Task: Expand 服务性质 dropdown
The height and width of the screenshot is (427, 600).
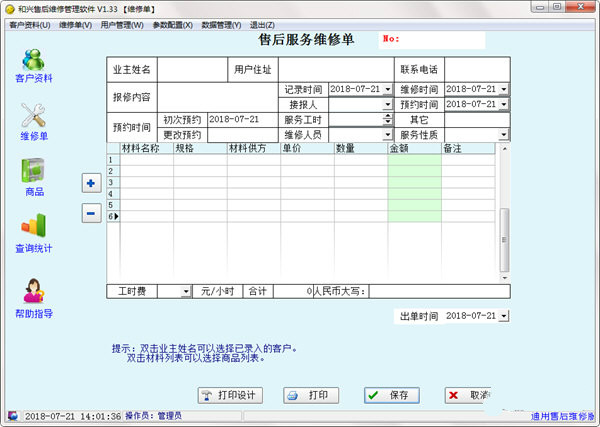Action: click(504, 134)
